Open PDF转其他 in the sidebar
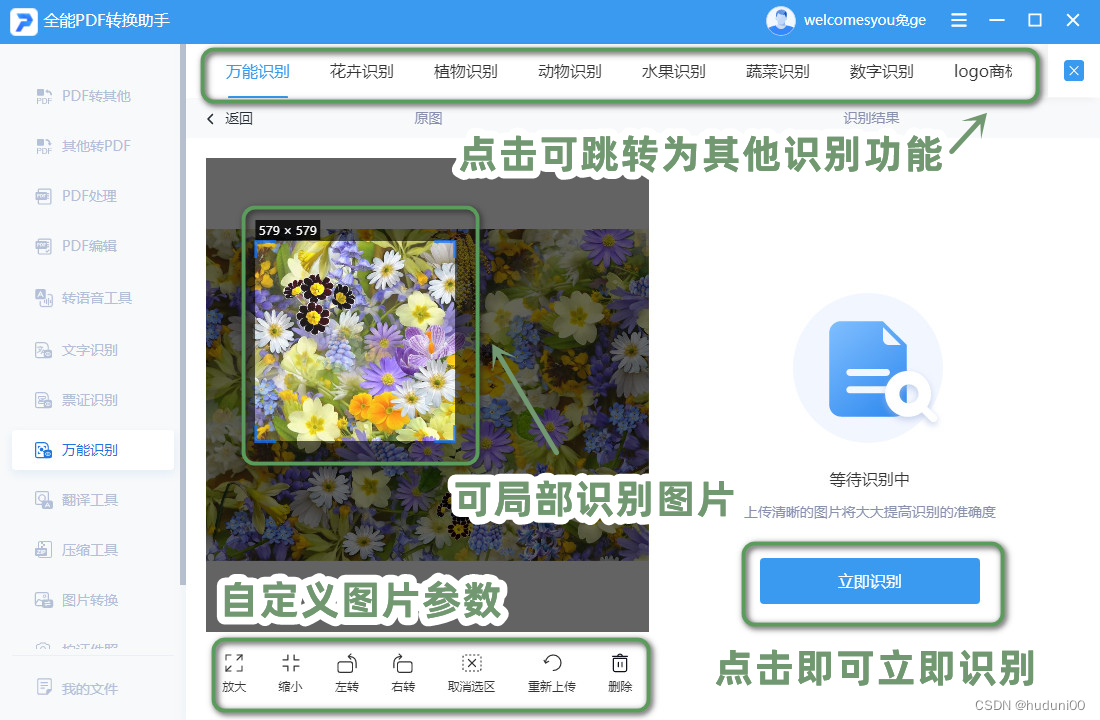This screenshot has width=1100, height=720. 96,96
